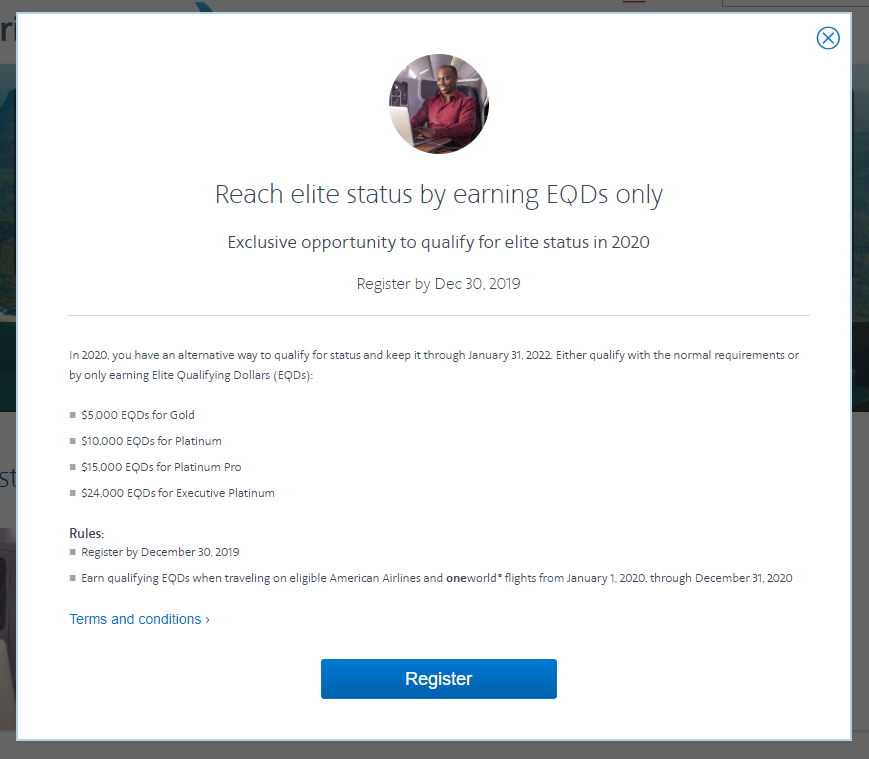Click the 'Exclusive opportunity to qualify' subtitle
The height and width of the screenshot is (759, 869).
tap(438, 242)
